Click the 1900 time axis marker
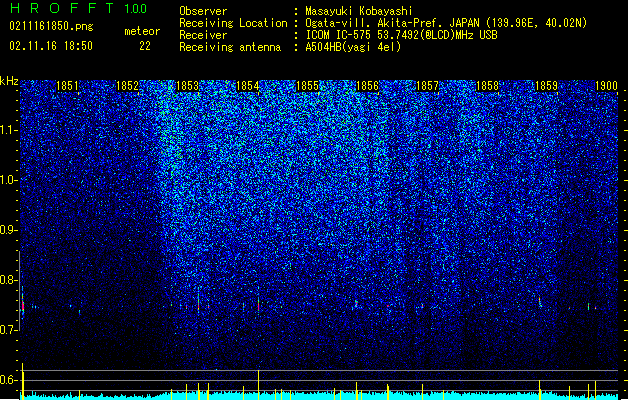 point(606,86)
